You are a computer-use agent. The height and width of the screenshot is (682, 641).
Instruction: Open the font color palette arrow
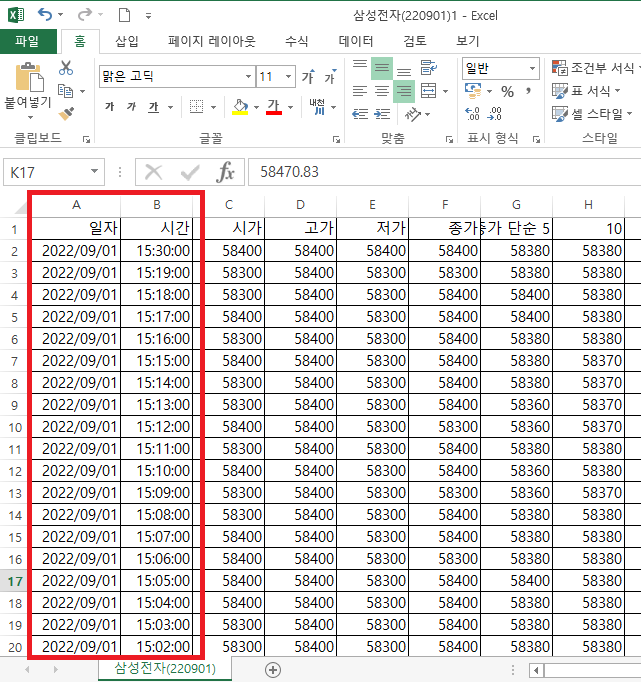(x=290, y=107)
